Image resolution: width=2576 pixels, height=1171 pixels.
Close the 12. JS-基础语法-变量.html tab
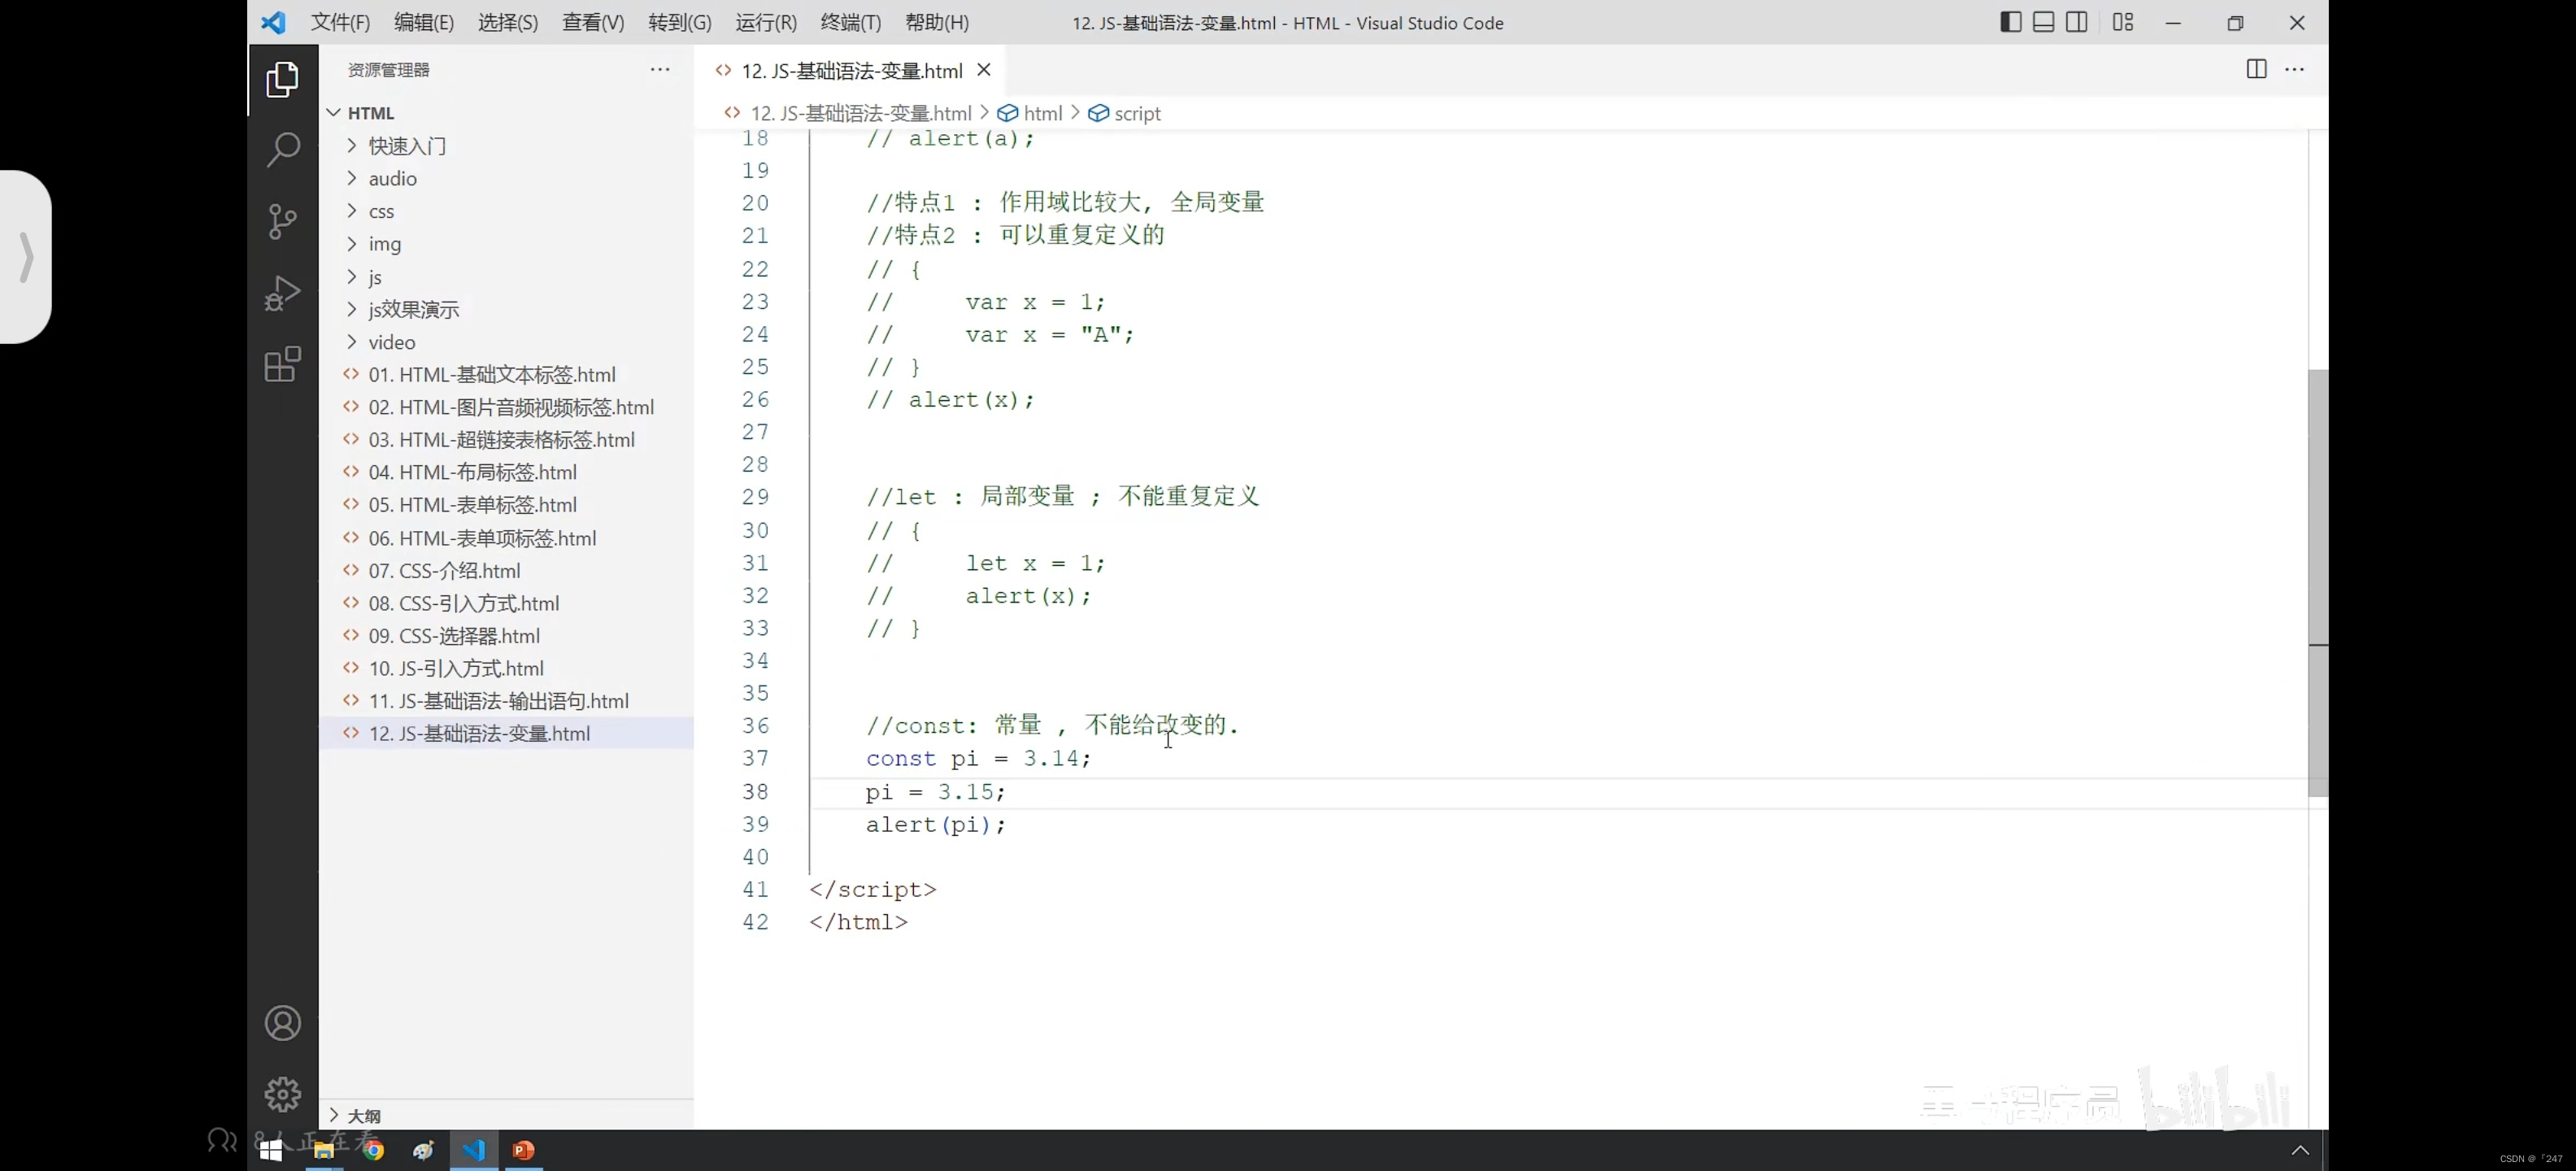pos(984,69)
